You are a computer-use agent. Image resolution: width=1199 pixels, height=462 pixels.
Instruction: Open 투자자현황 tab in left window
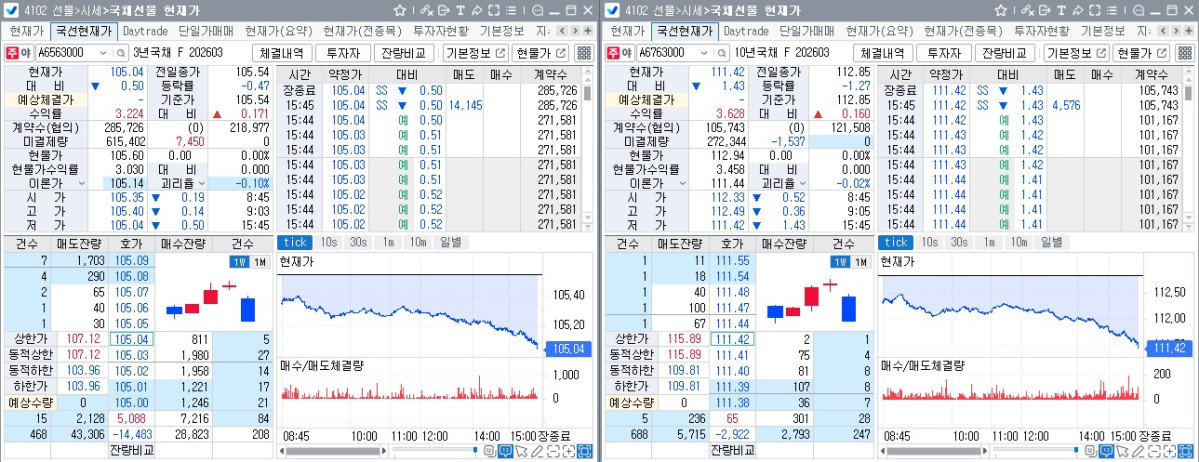(440, 31)
